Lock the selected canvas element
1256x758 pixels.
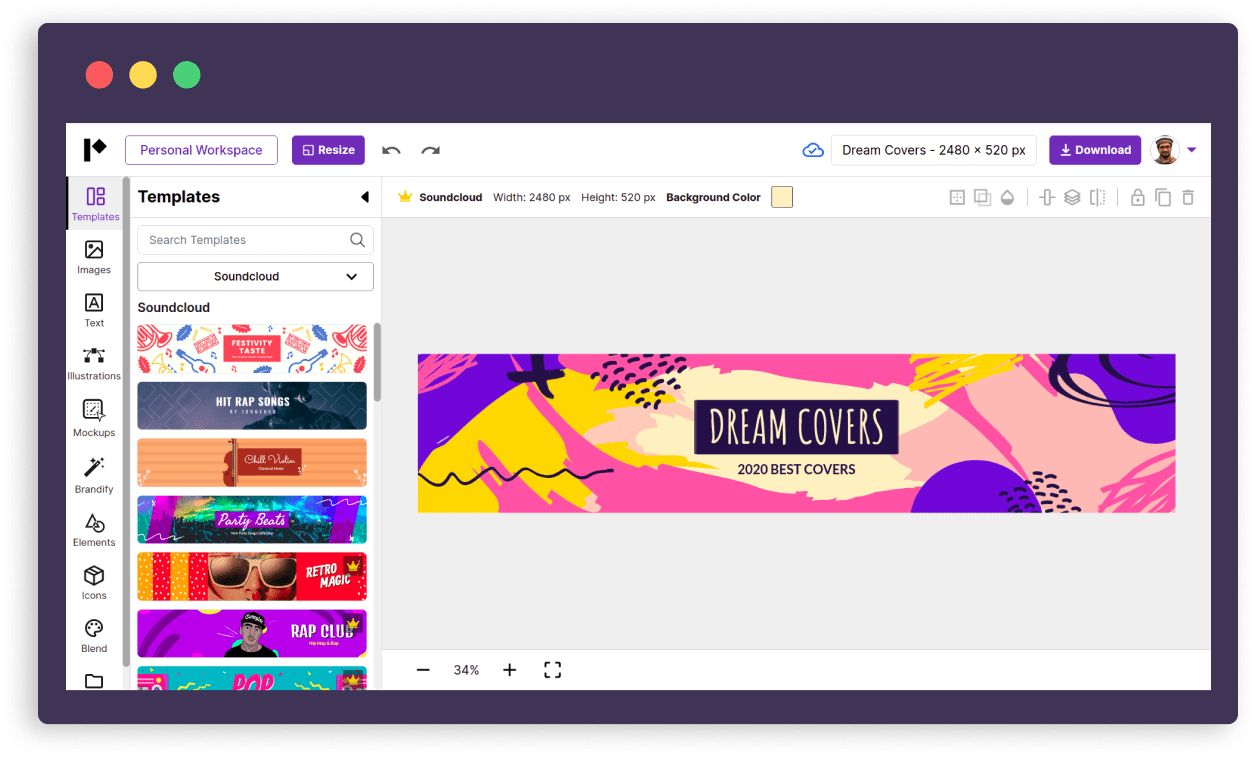click(x=1137, y=197)
